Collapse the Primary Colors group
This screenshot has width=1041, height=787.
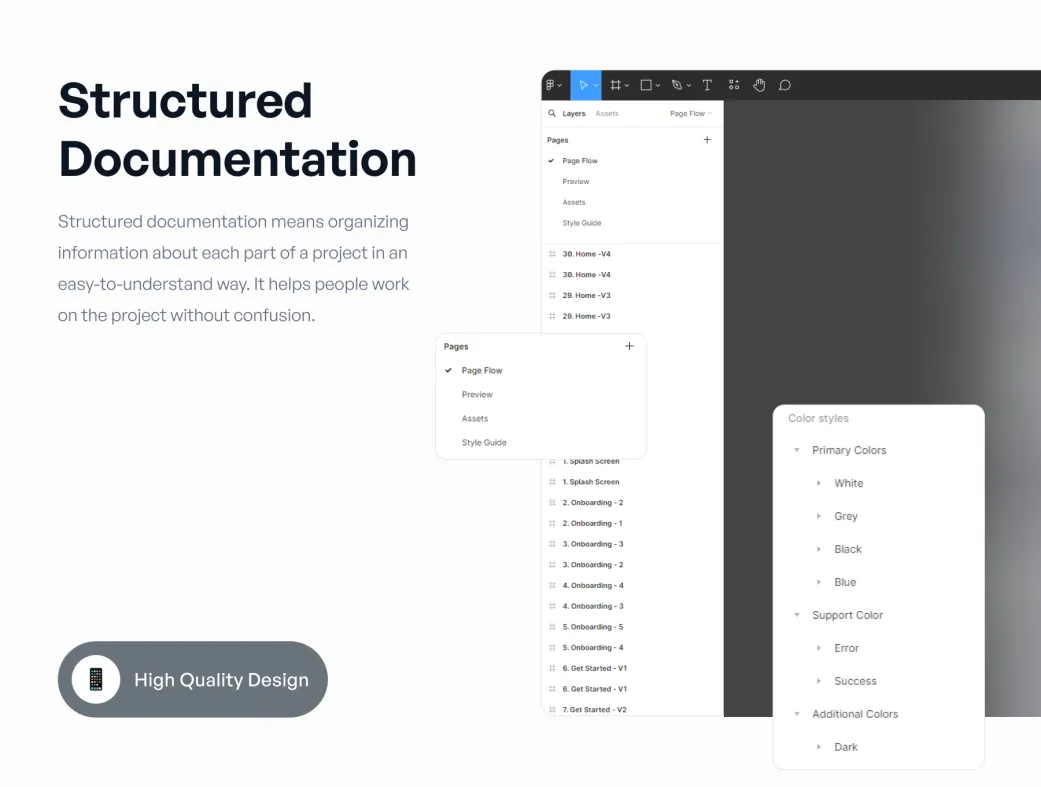pyautogui.click(x=797, y=450)
